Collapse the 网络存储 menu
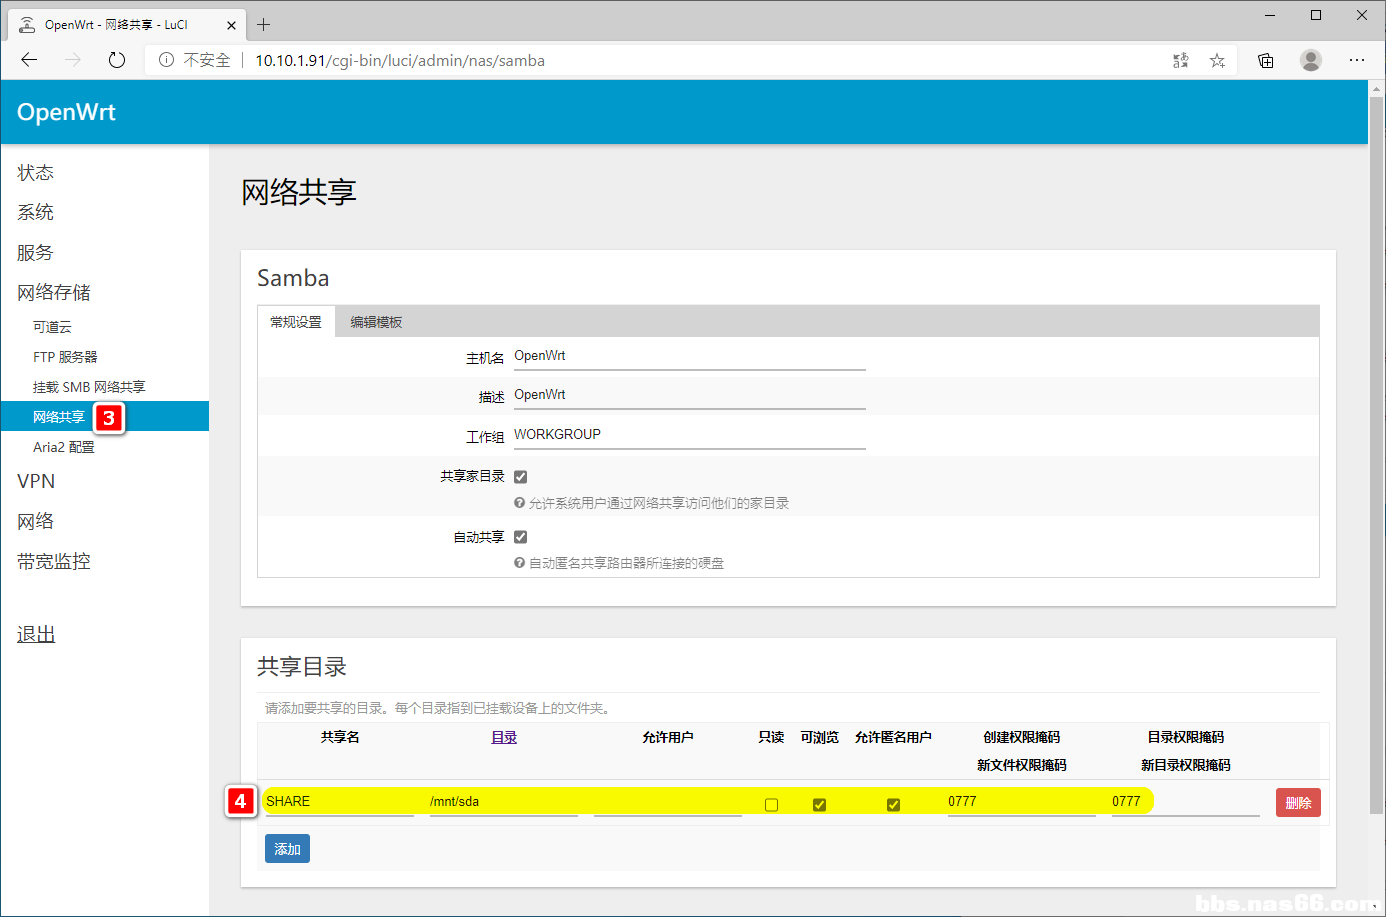The height and width of the screenshot is (917, 1386). click(54, 293)
